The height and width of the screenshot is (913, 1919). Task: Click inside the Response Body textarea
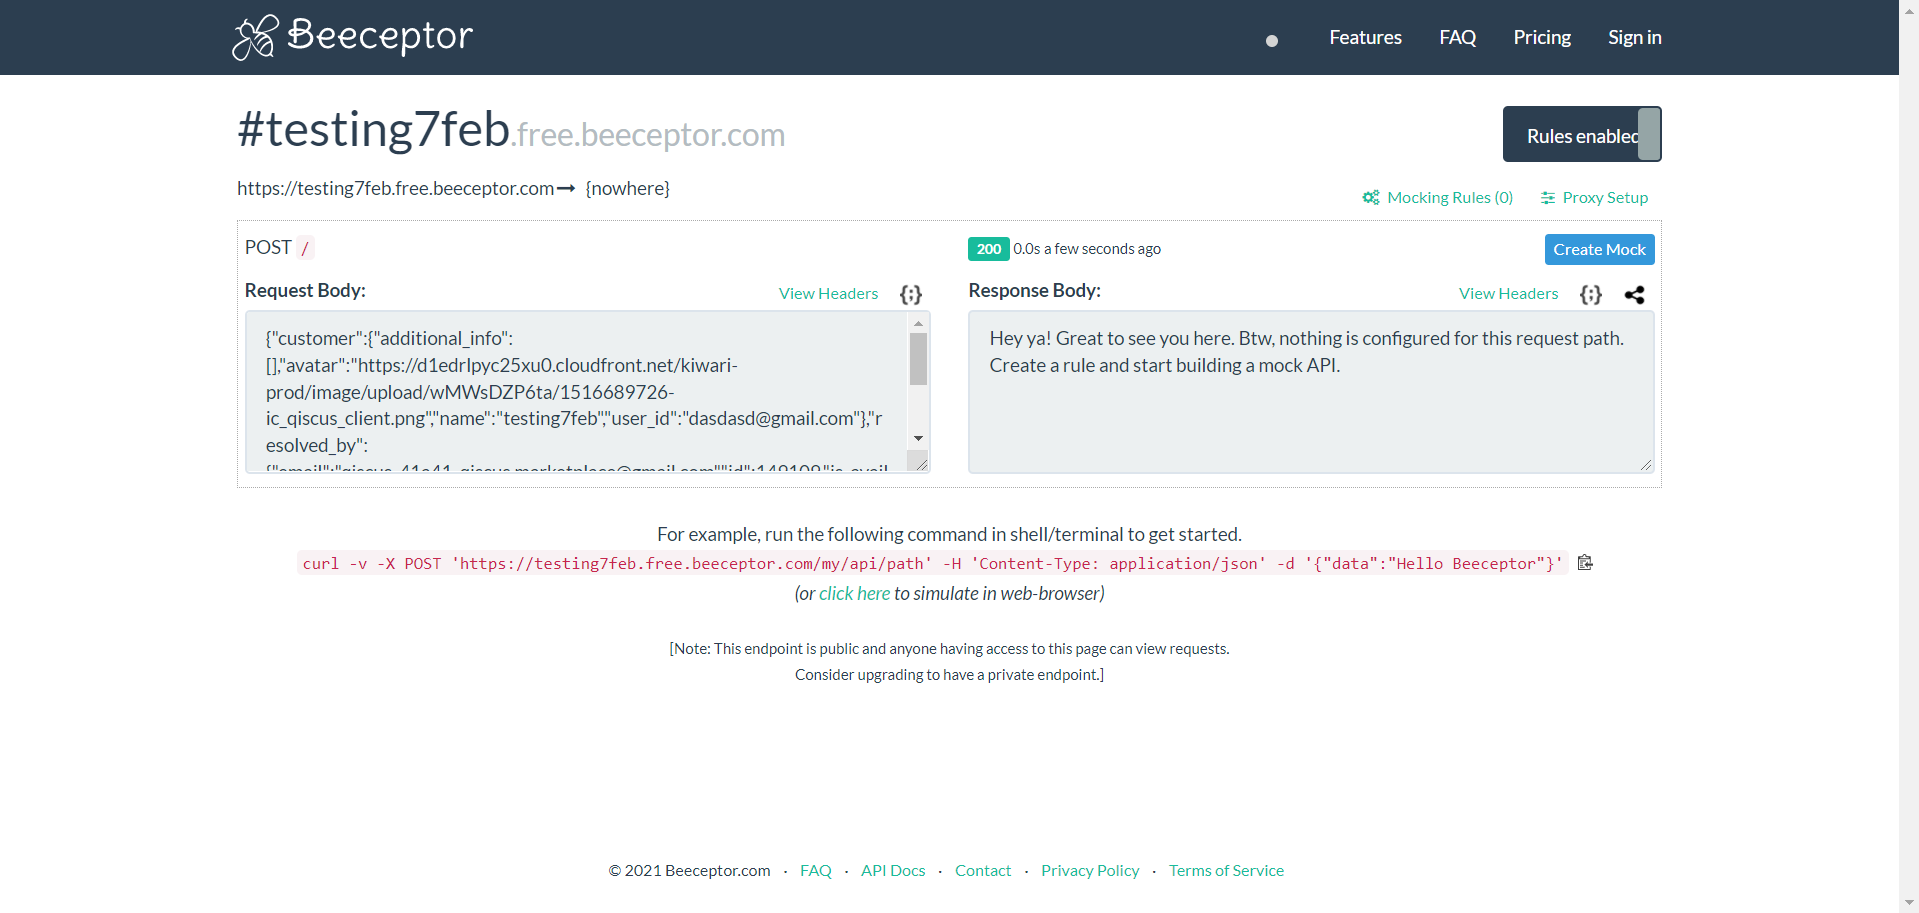[1311, 392]
